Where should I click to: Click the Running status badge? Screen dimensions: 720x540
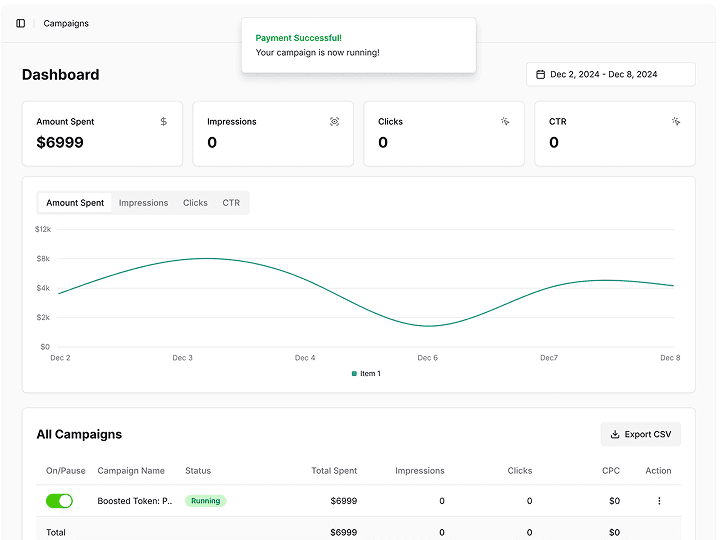pyautogui.click(x=206, y=501)
